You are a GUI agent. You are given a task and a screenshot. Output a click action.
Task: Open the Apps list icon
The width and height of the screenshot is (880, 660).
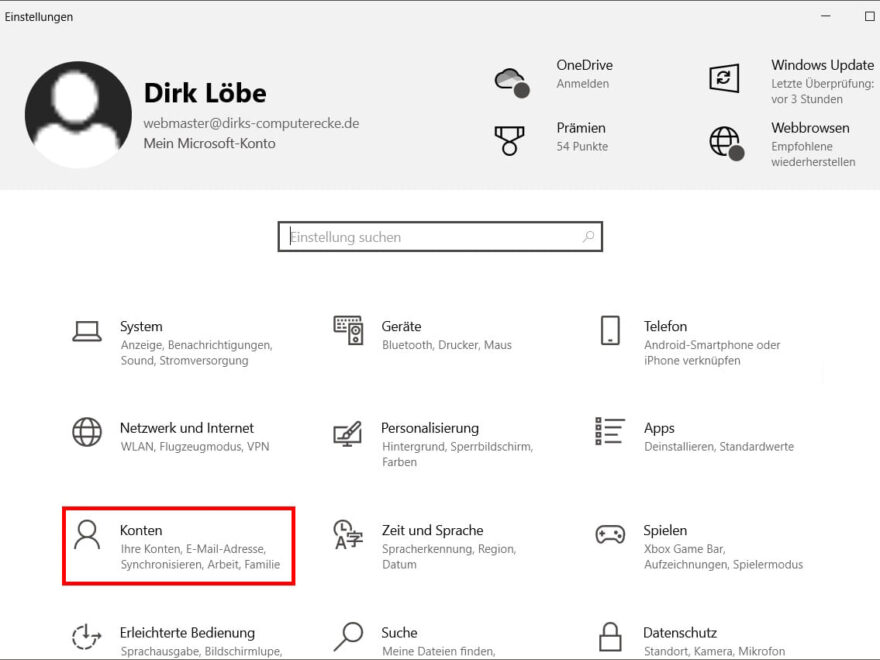[610, 431]
